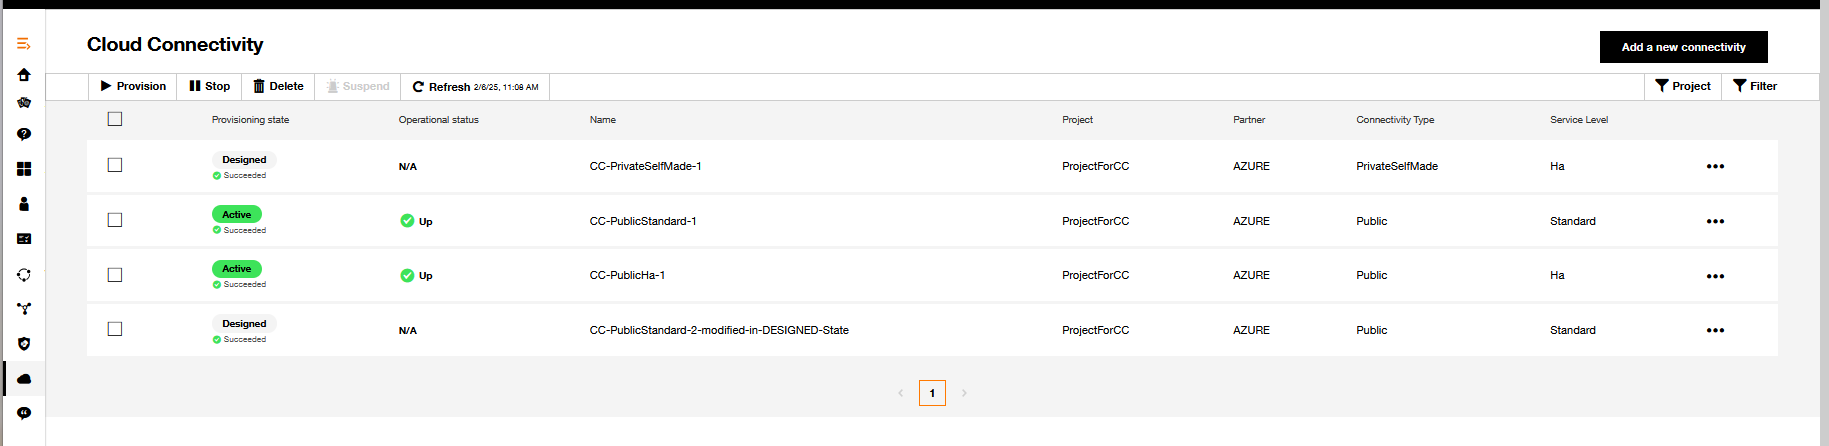Open the Project filter dropdown

[x=1683, y=86]
